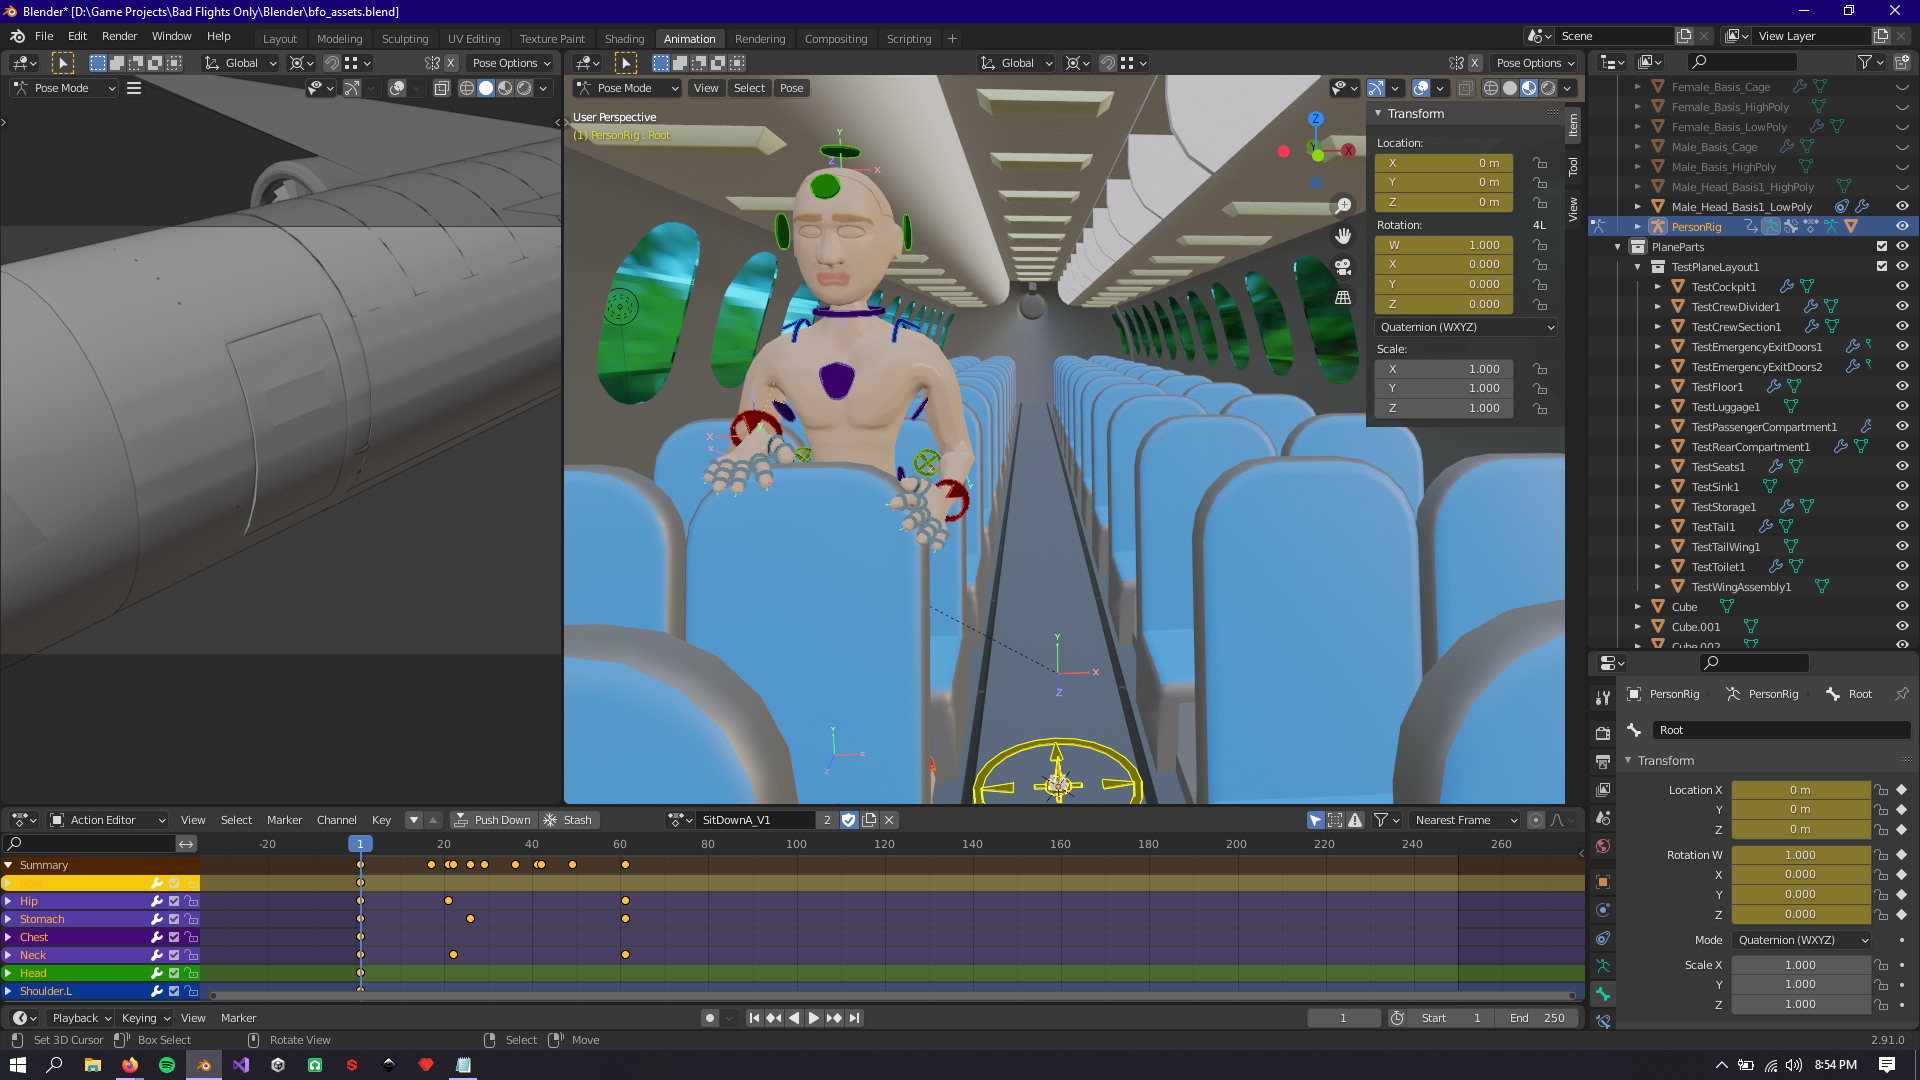1920x1080 pixels.
Task: Click the Stash action button
Action: coord(567,820)
